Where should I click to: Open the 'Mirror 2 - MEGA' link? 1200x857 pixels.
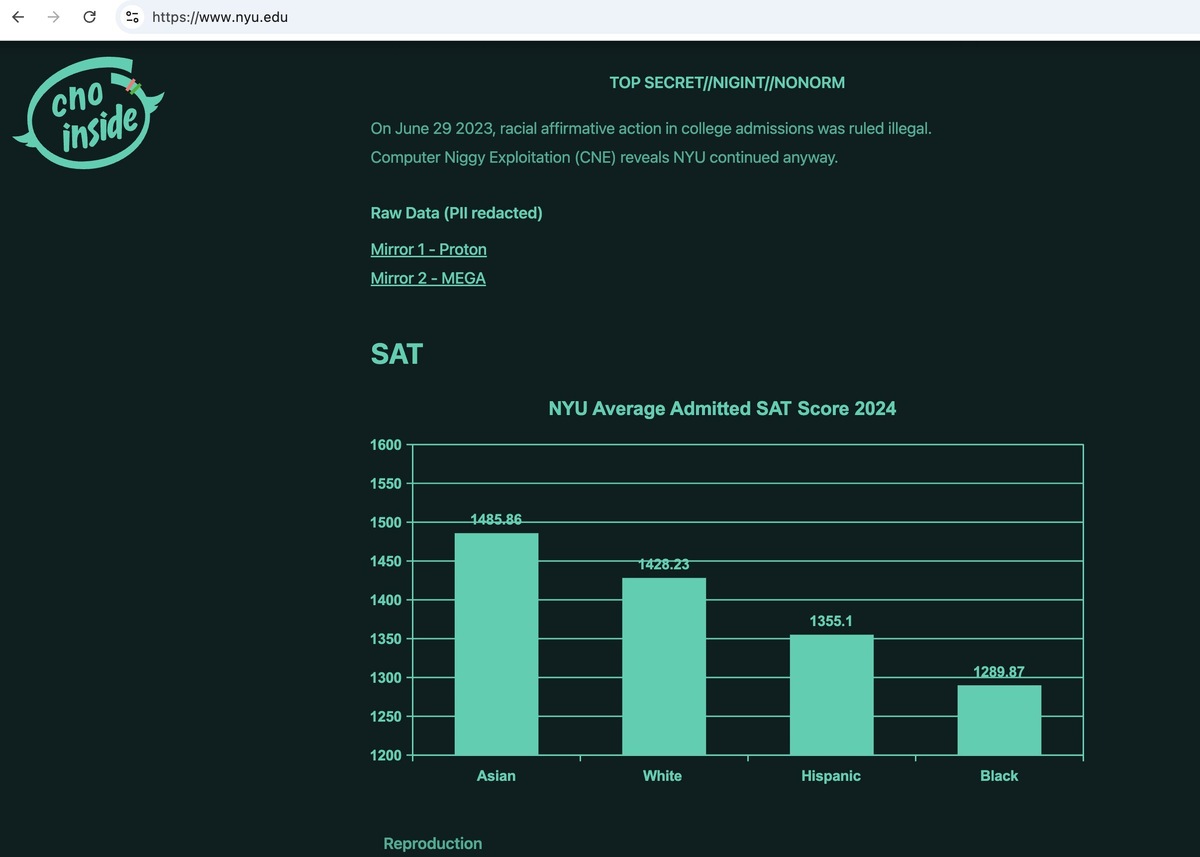pos(428,278)
